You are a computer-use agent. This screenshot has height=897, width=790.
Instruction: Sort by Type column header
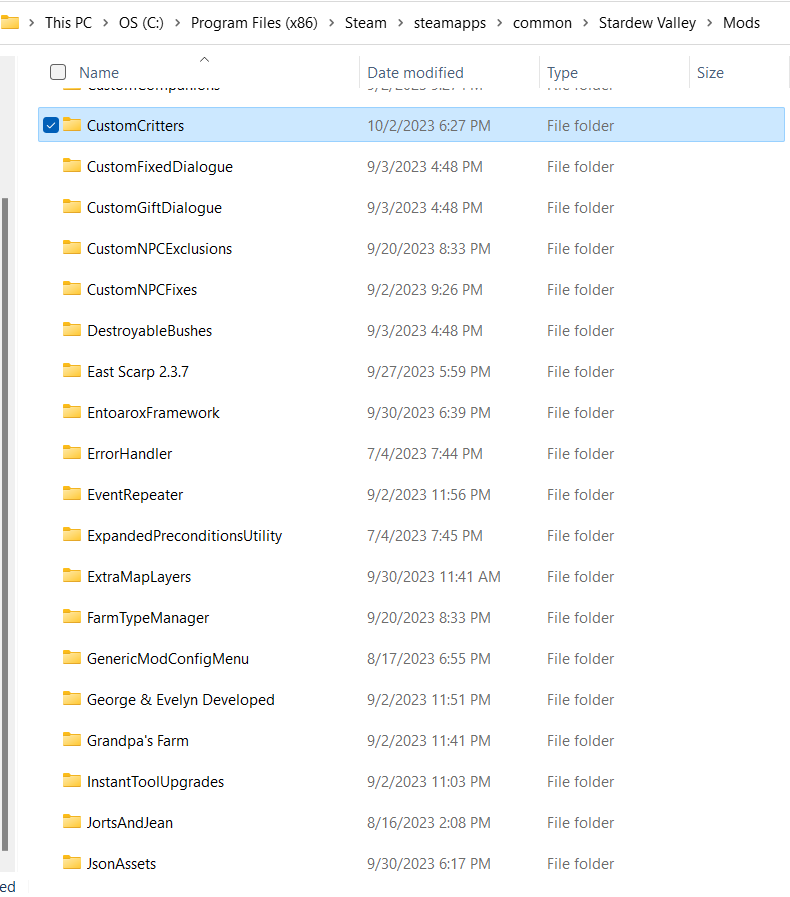click(562, 72)
